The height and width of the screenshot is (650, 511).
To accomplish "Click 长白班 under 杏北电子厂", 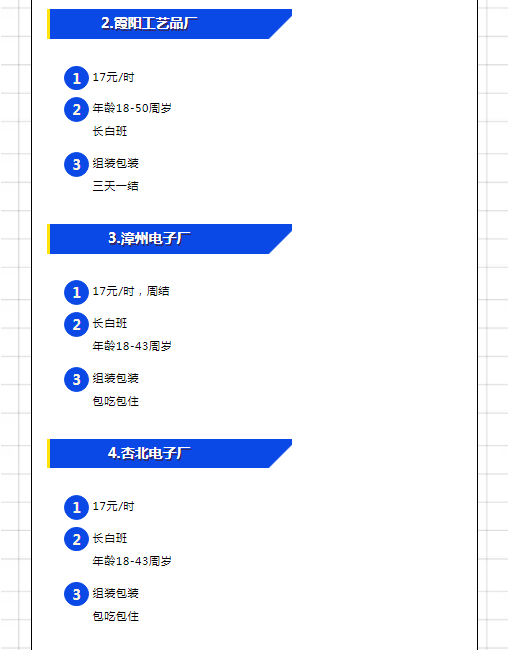I will point(110,538).
